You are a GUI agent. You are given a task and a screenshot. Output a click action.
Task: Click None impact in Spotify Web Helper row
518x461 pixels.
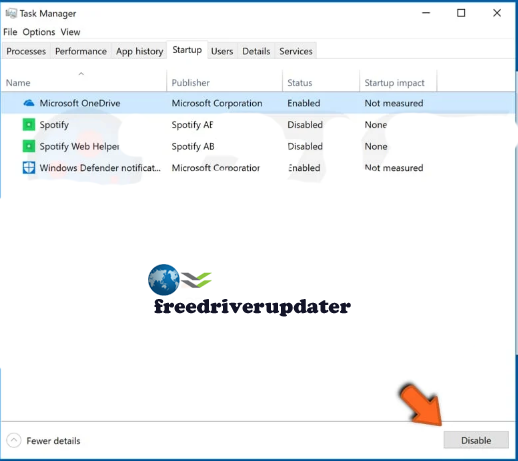coord(376,146)
